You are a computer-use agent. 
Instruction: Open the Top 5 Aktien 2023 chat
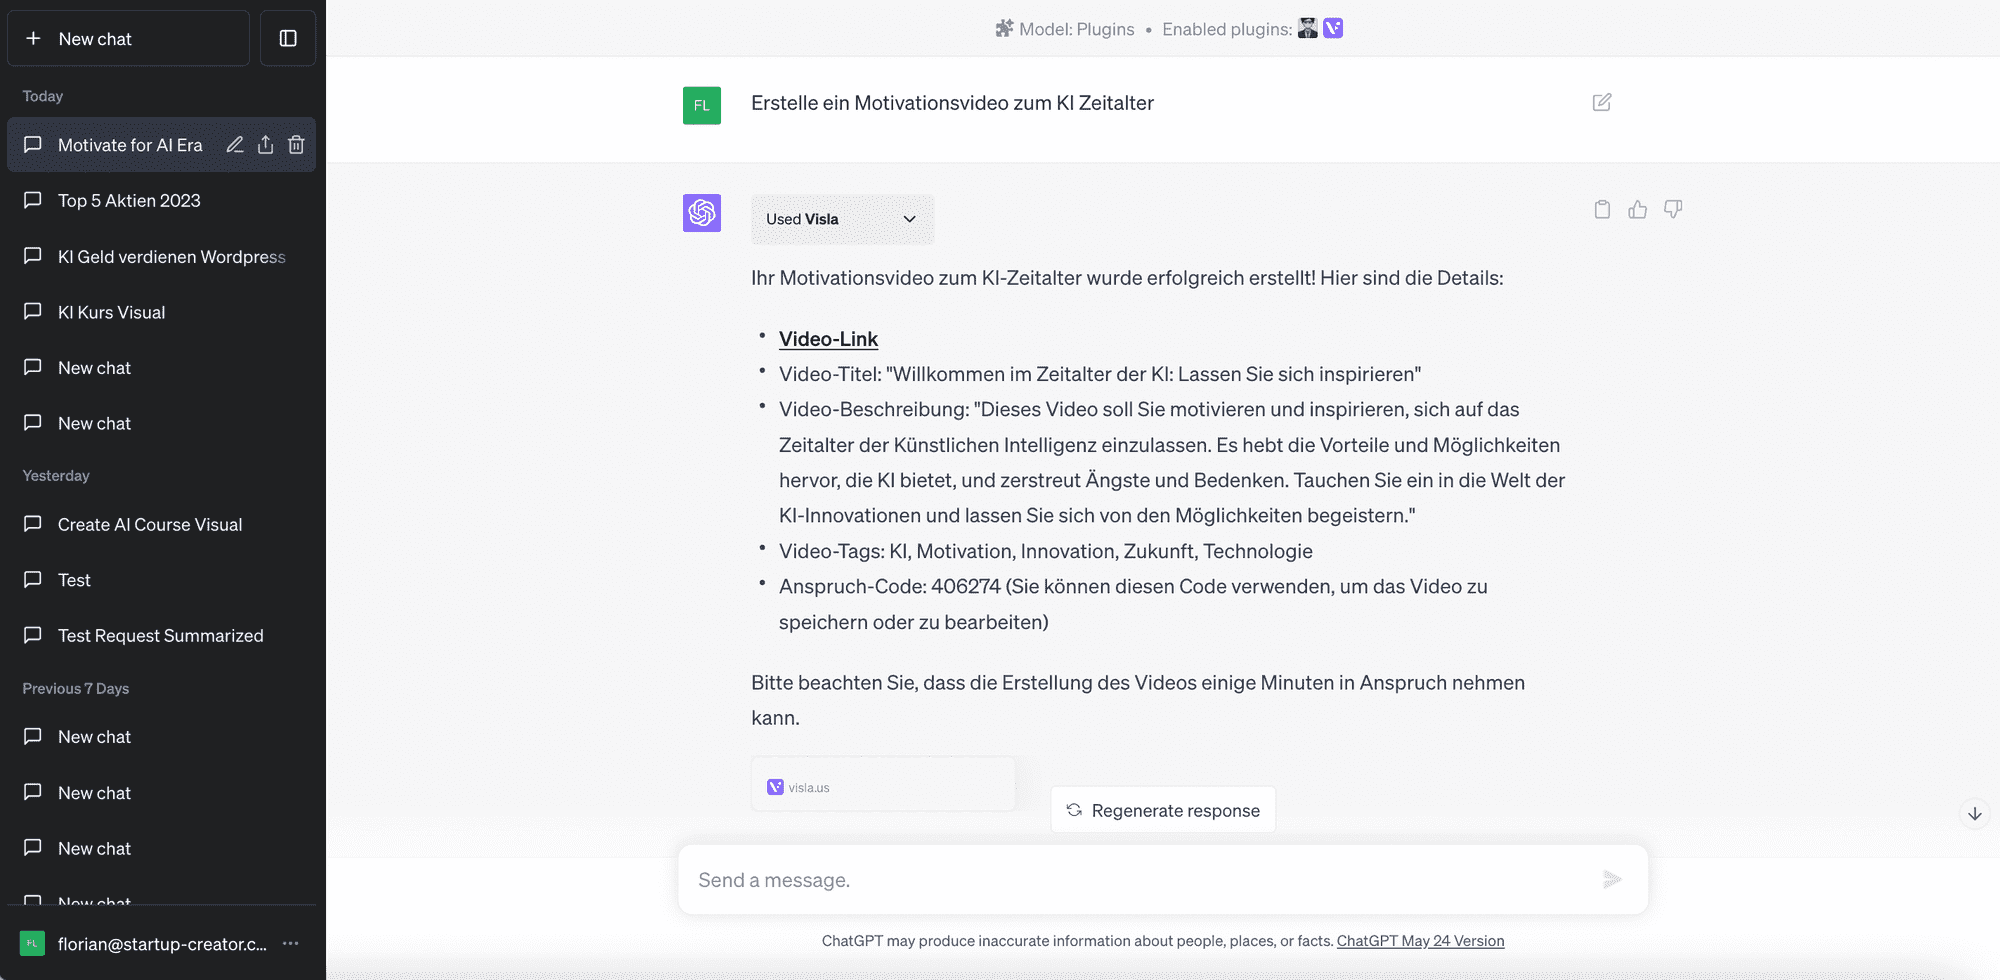[161, 201]
